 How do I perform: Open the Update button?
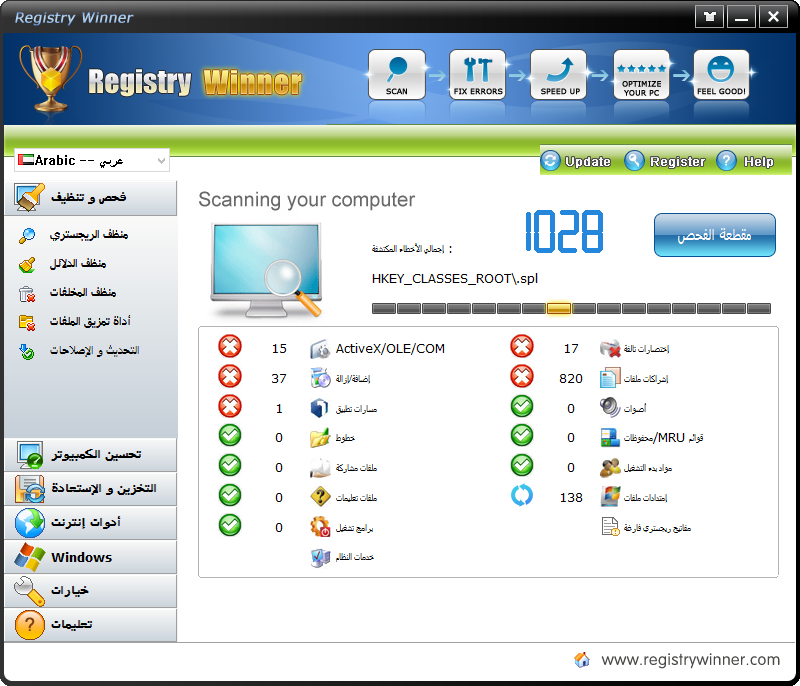point(576,161)
